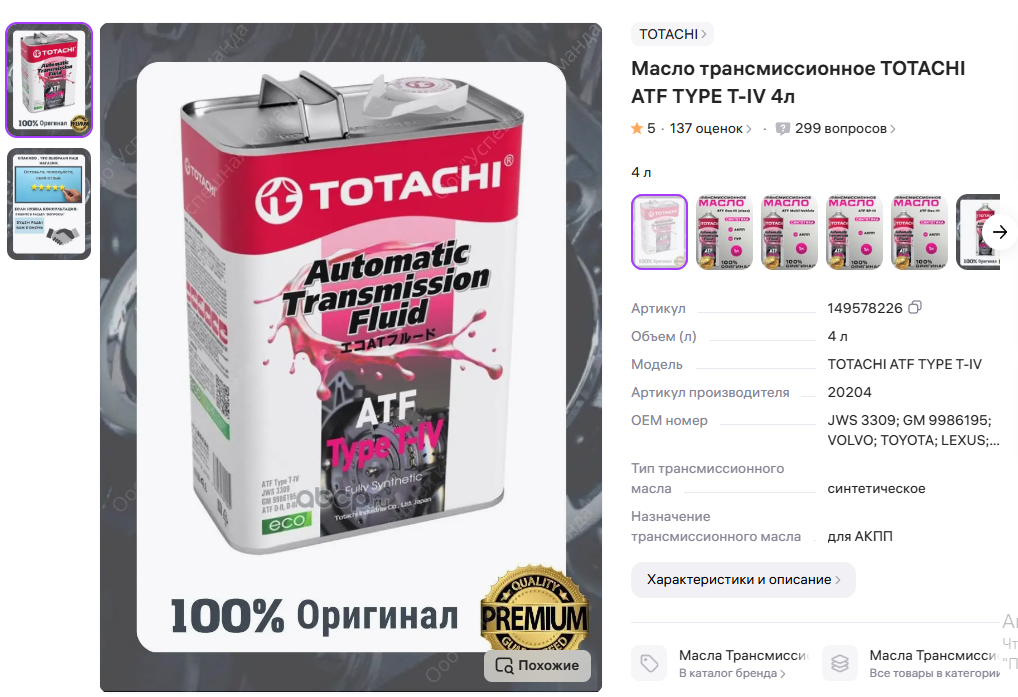Image resolution: width=1018 pixels, height=697 pixels.
Task: Select second gallery thumbnail with stars review
Action: [49, 204]
